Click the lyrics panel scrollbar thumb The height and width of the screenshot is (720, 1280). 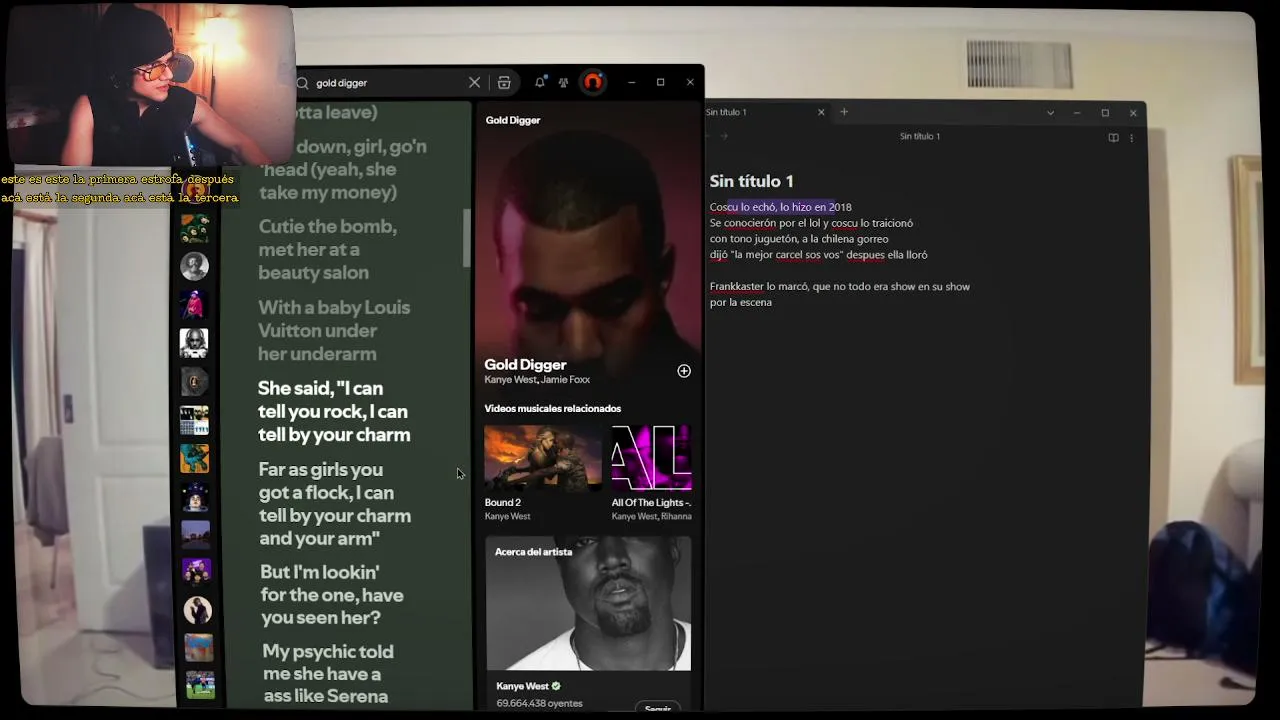click(466, 239)
